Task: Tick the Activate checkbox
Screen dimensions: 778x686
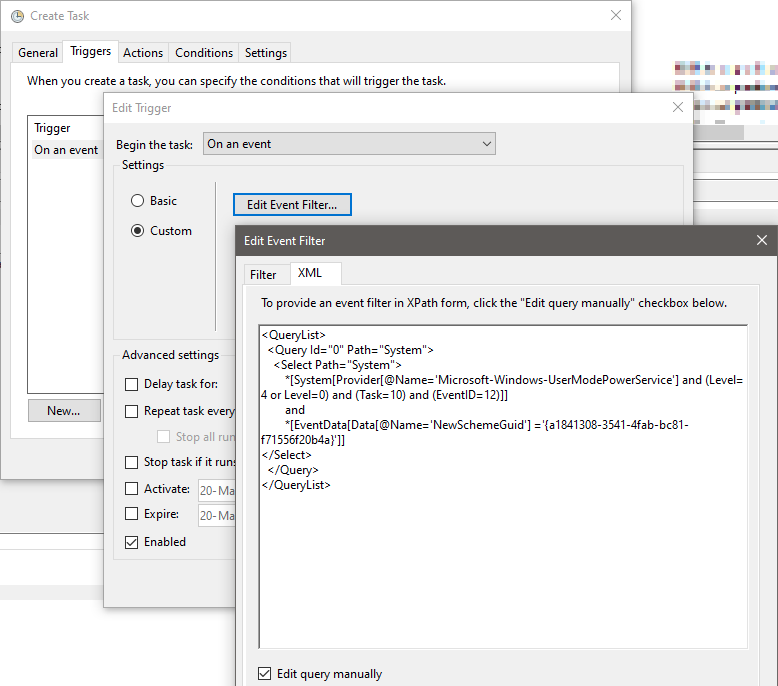Action: click(x=131, y=489)
